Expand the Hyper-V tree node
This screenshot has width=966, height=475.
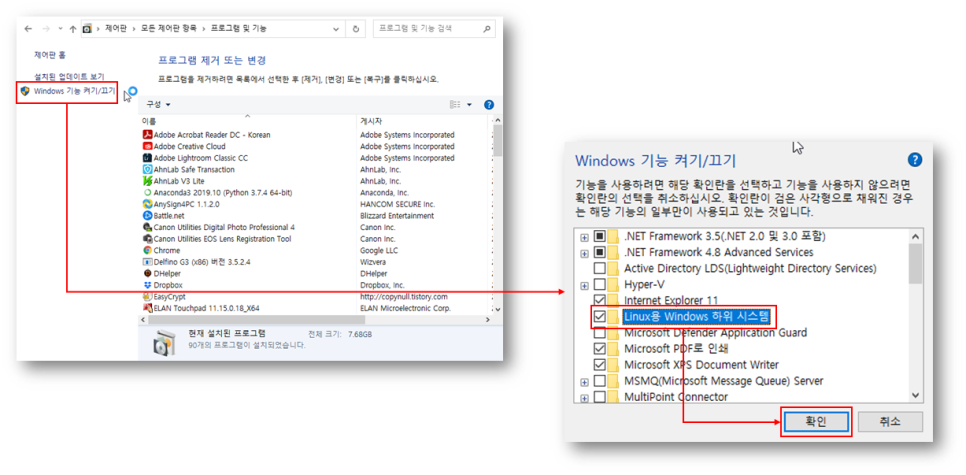coord(584,285)
